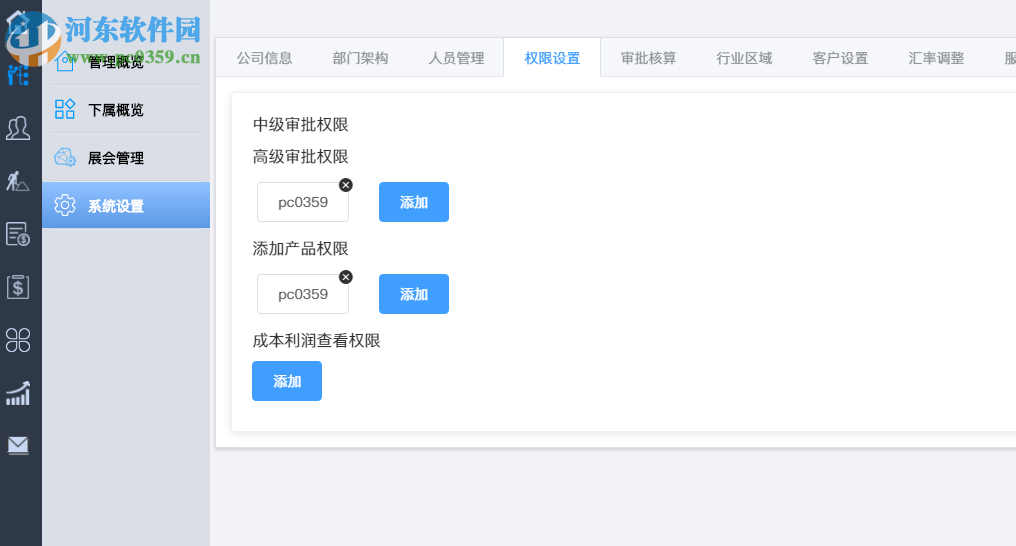The image size is (1016, 546).
Task: Click the 添加产品权限 heading
Action: click(301, 249)
